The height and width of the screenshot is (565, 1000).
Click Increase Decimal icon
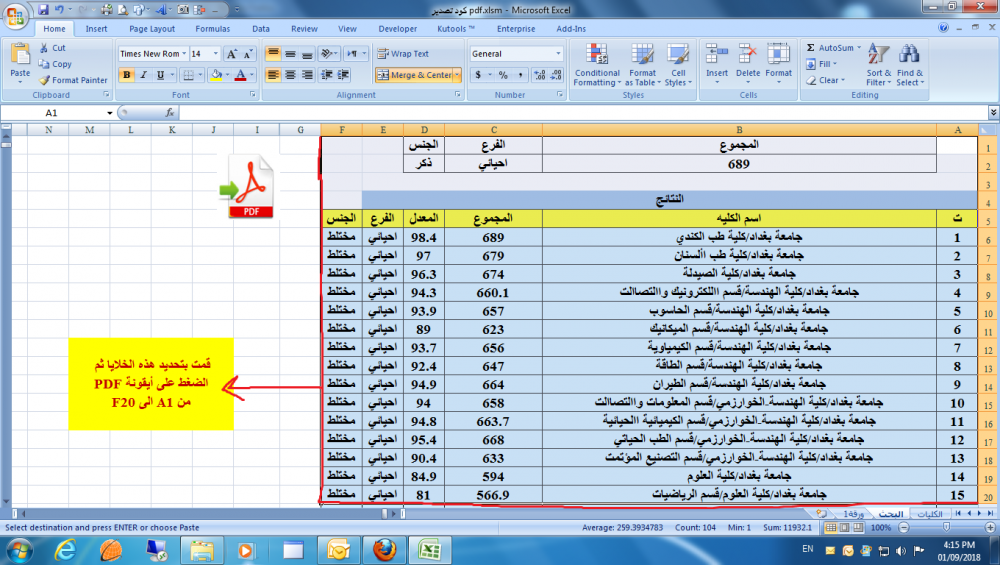click(540, 75)
